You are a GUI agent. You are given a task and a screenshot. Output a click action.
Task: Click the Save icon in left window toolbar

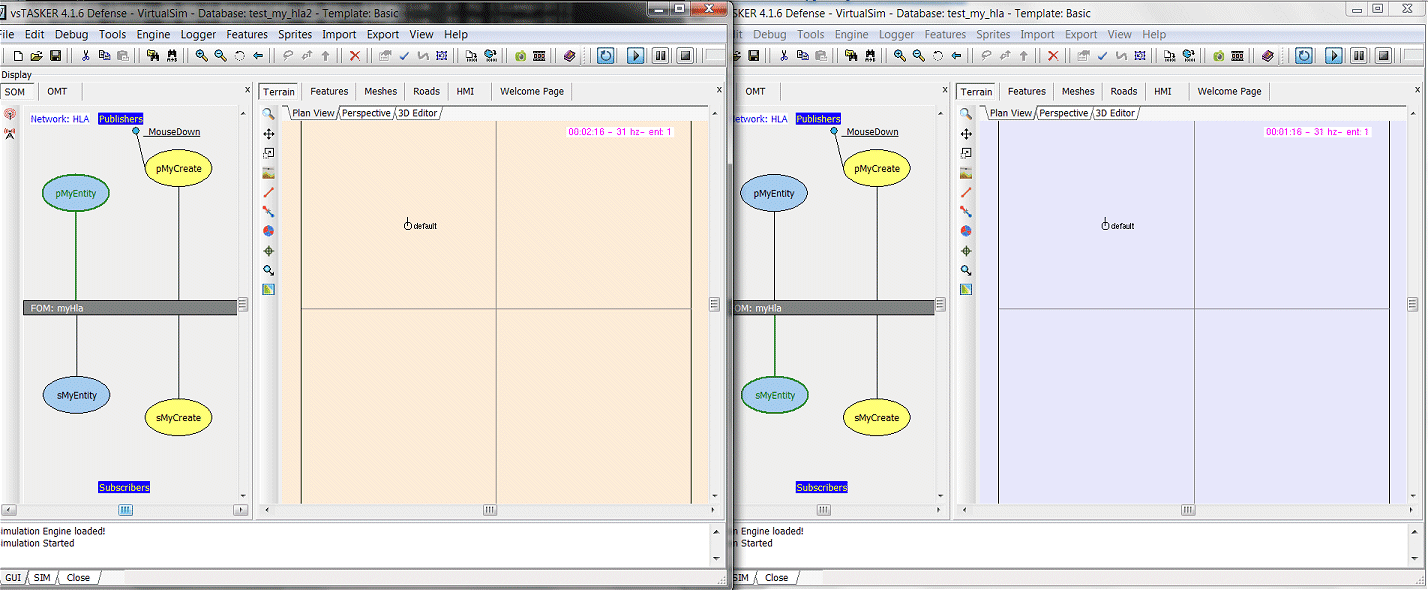coord(55,56)
